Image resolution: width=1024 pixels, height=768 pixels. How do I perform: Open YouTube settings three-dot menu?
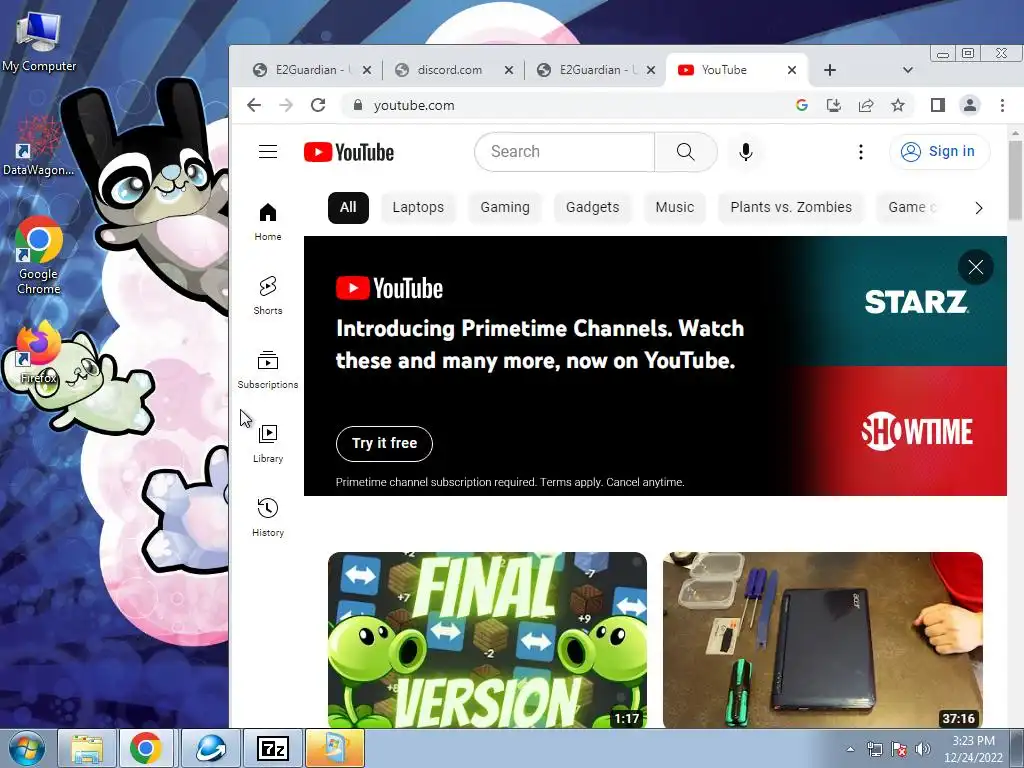[861, 152]
